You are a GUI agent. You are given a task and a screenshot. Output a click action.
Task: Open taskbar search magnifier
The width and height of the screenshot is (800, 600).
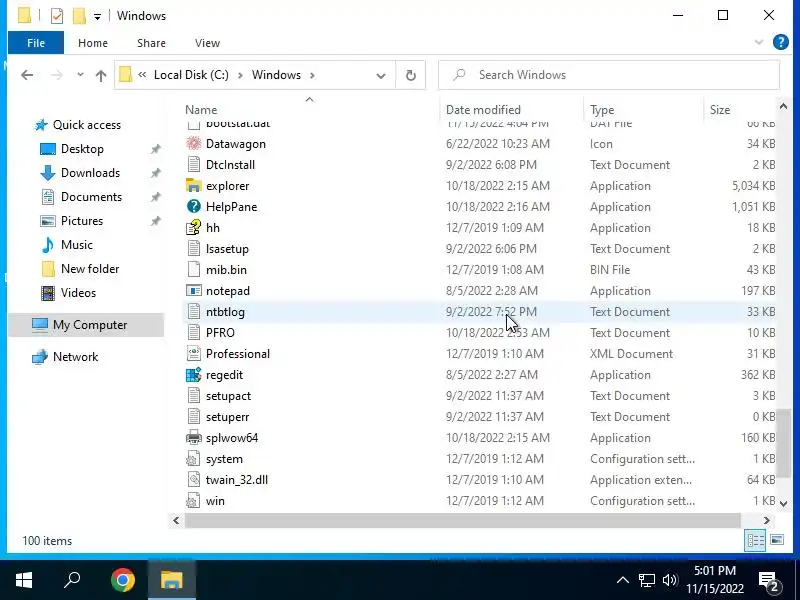[x=72, y=580]
